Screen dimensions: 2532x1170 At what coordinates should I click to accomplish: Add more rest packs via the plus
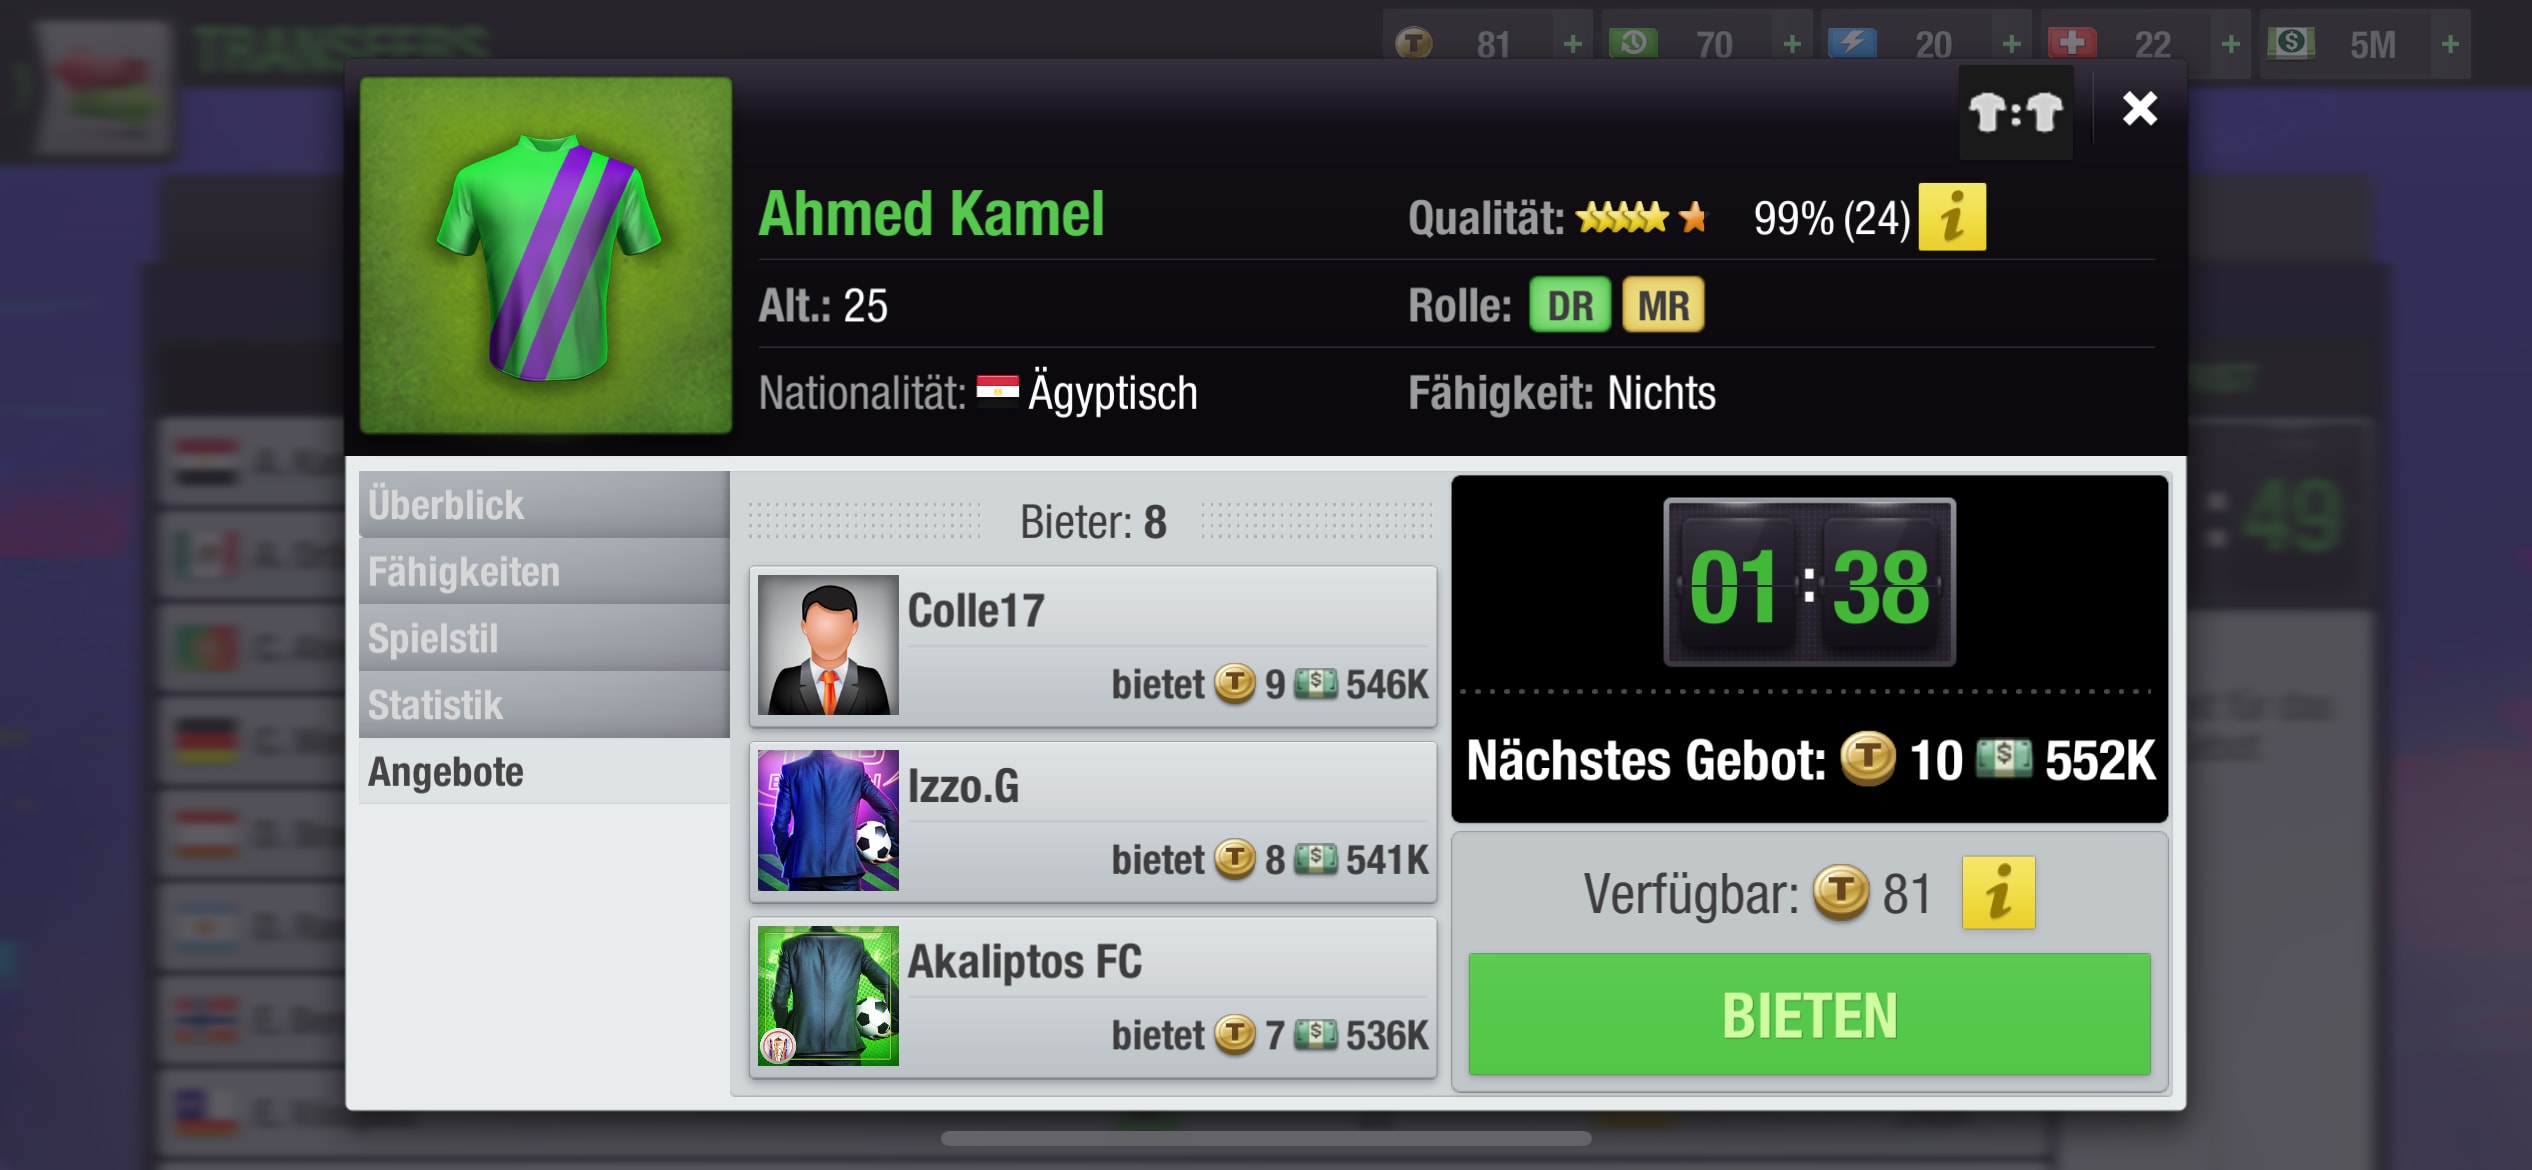[x=1792, y=44]
